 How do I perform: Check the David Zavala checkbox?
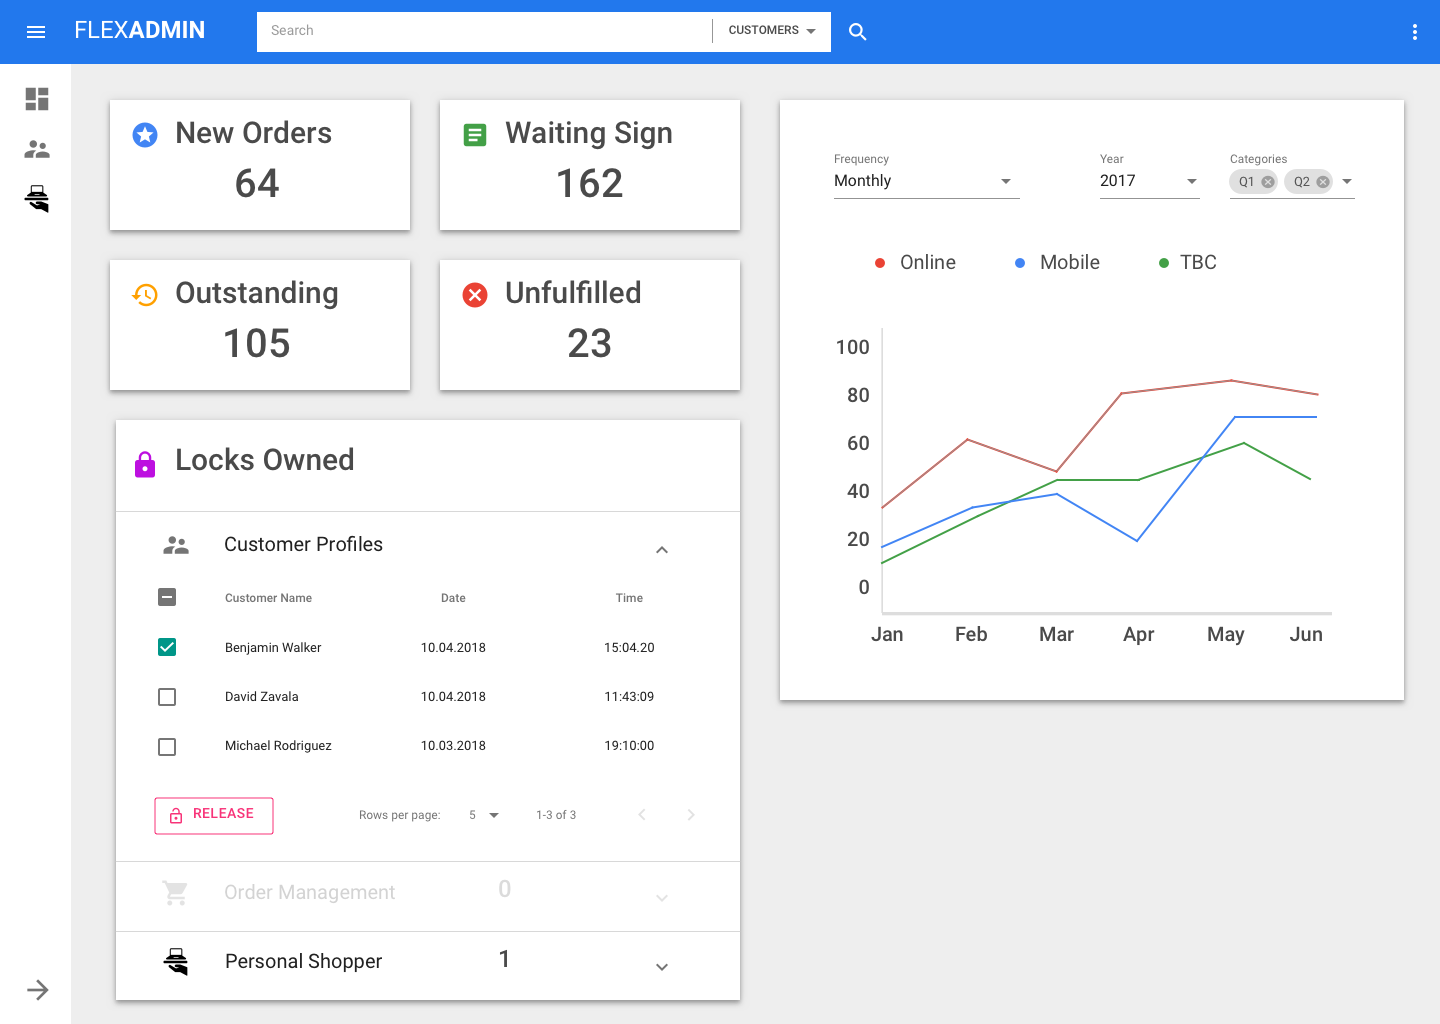tap(167, 697)
